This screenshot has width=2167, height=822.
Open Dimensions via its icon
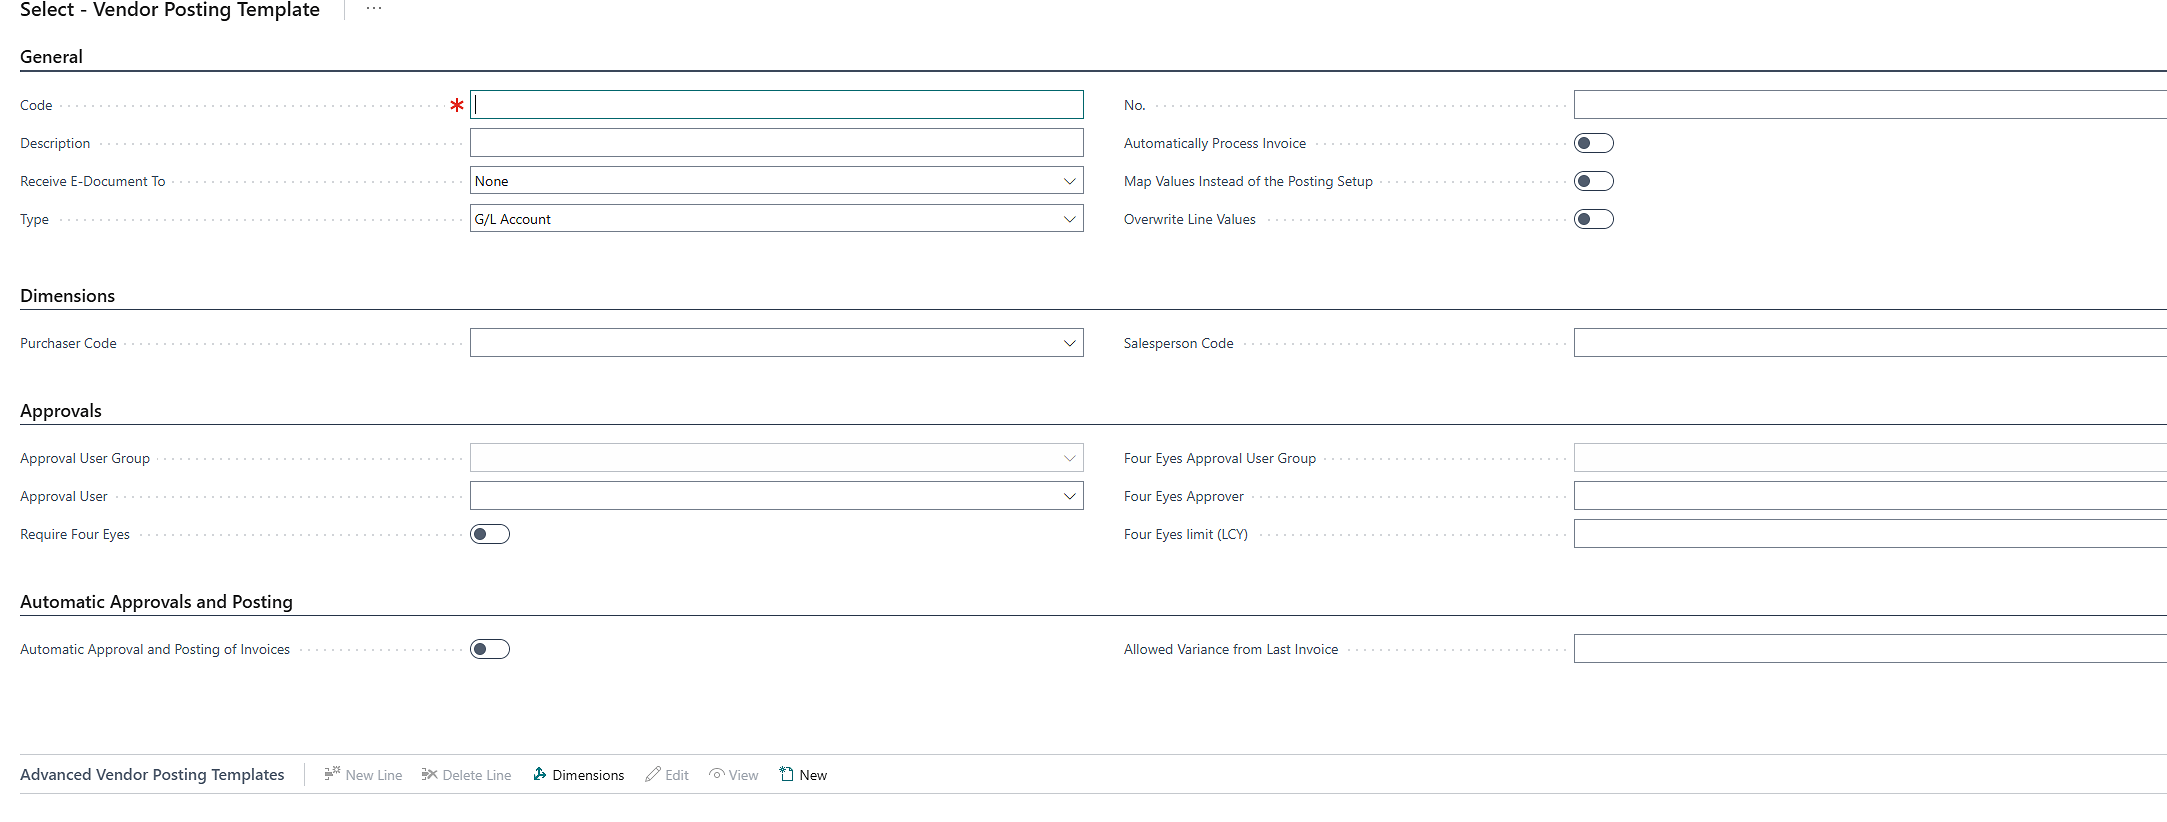tap(540, 774)
